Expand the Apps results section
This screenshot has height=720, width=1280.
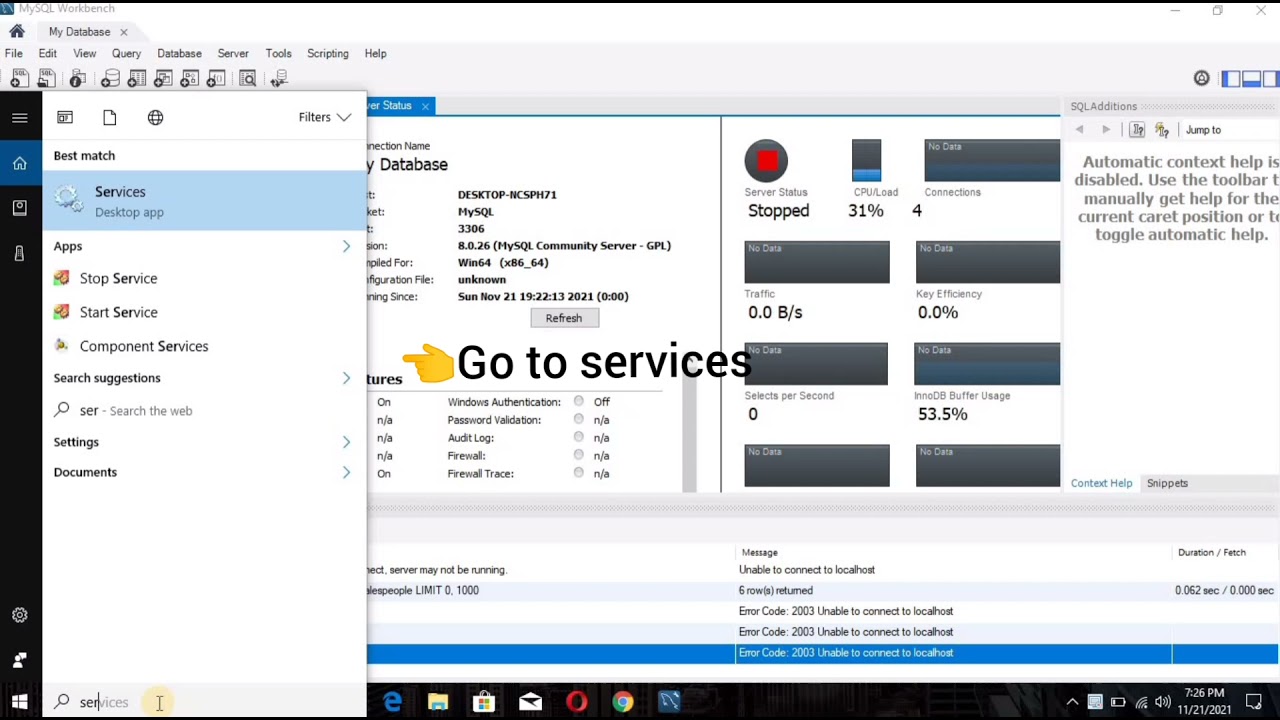(x=346, y=246)
